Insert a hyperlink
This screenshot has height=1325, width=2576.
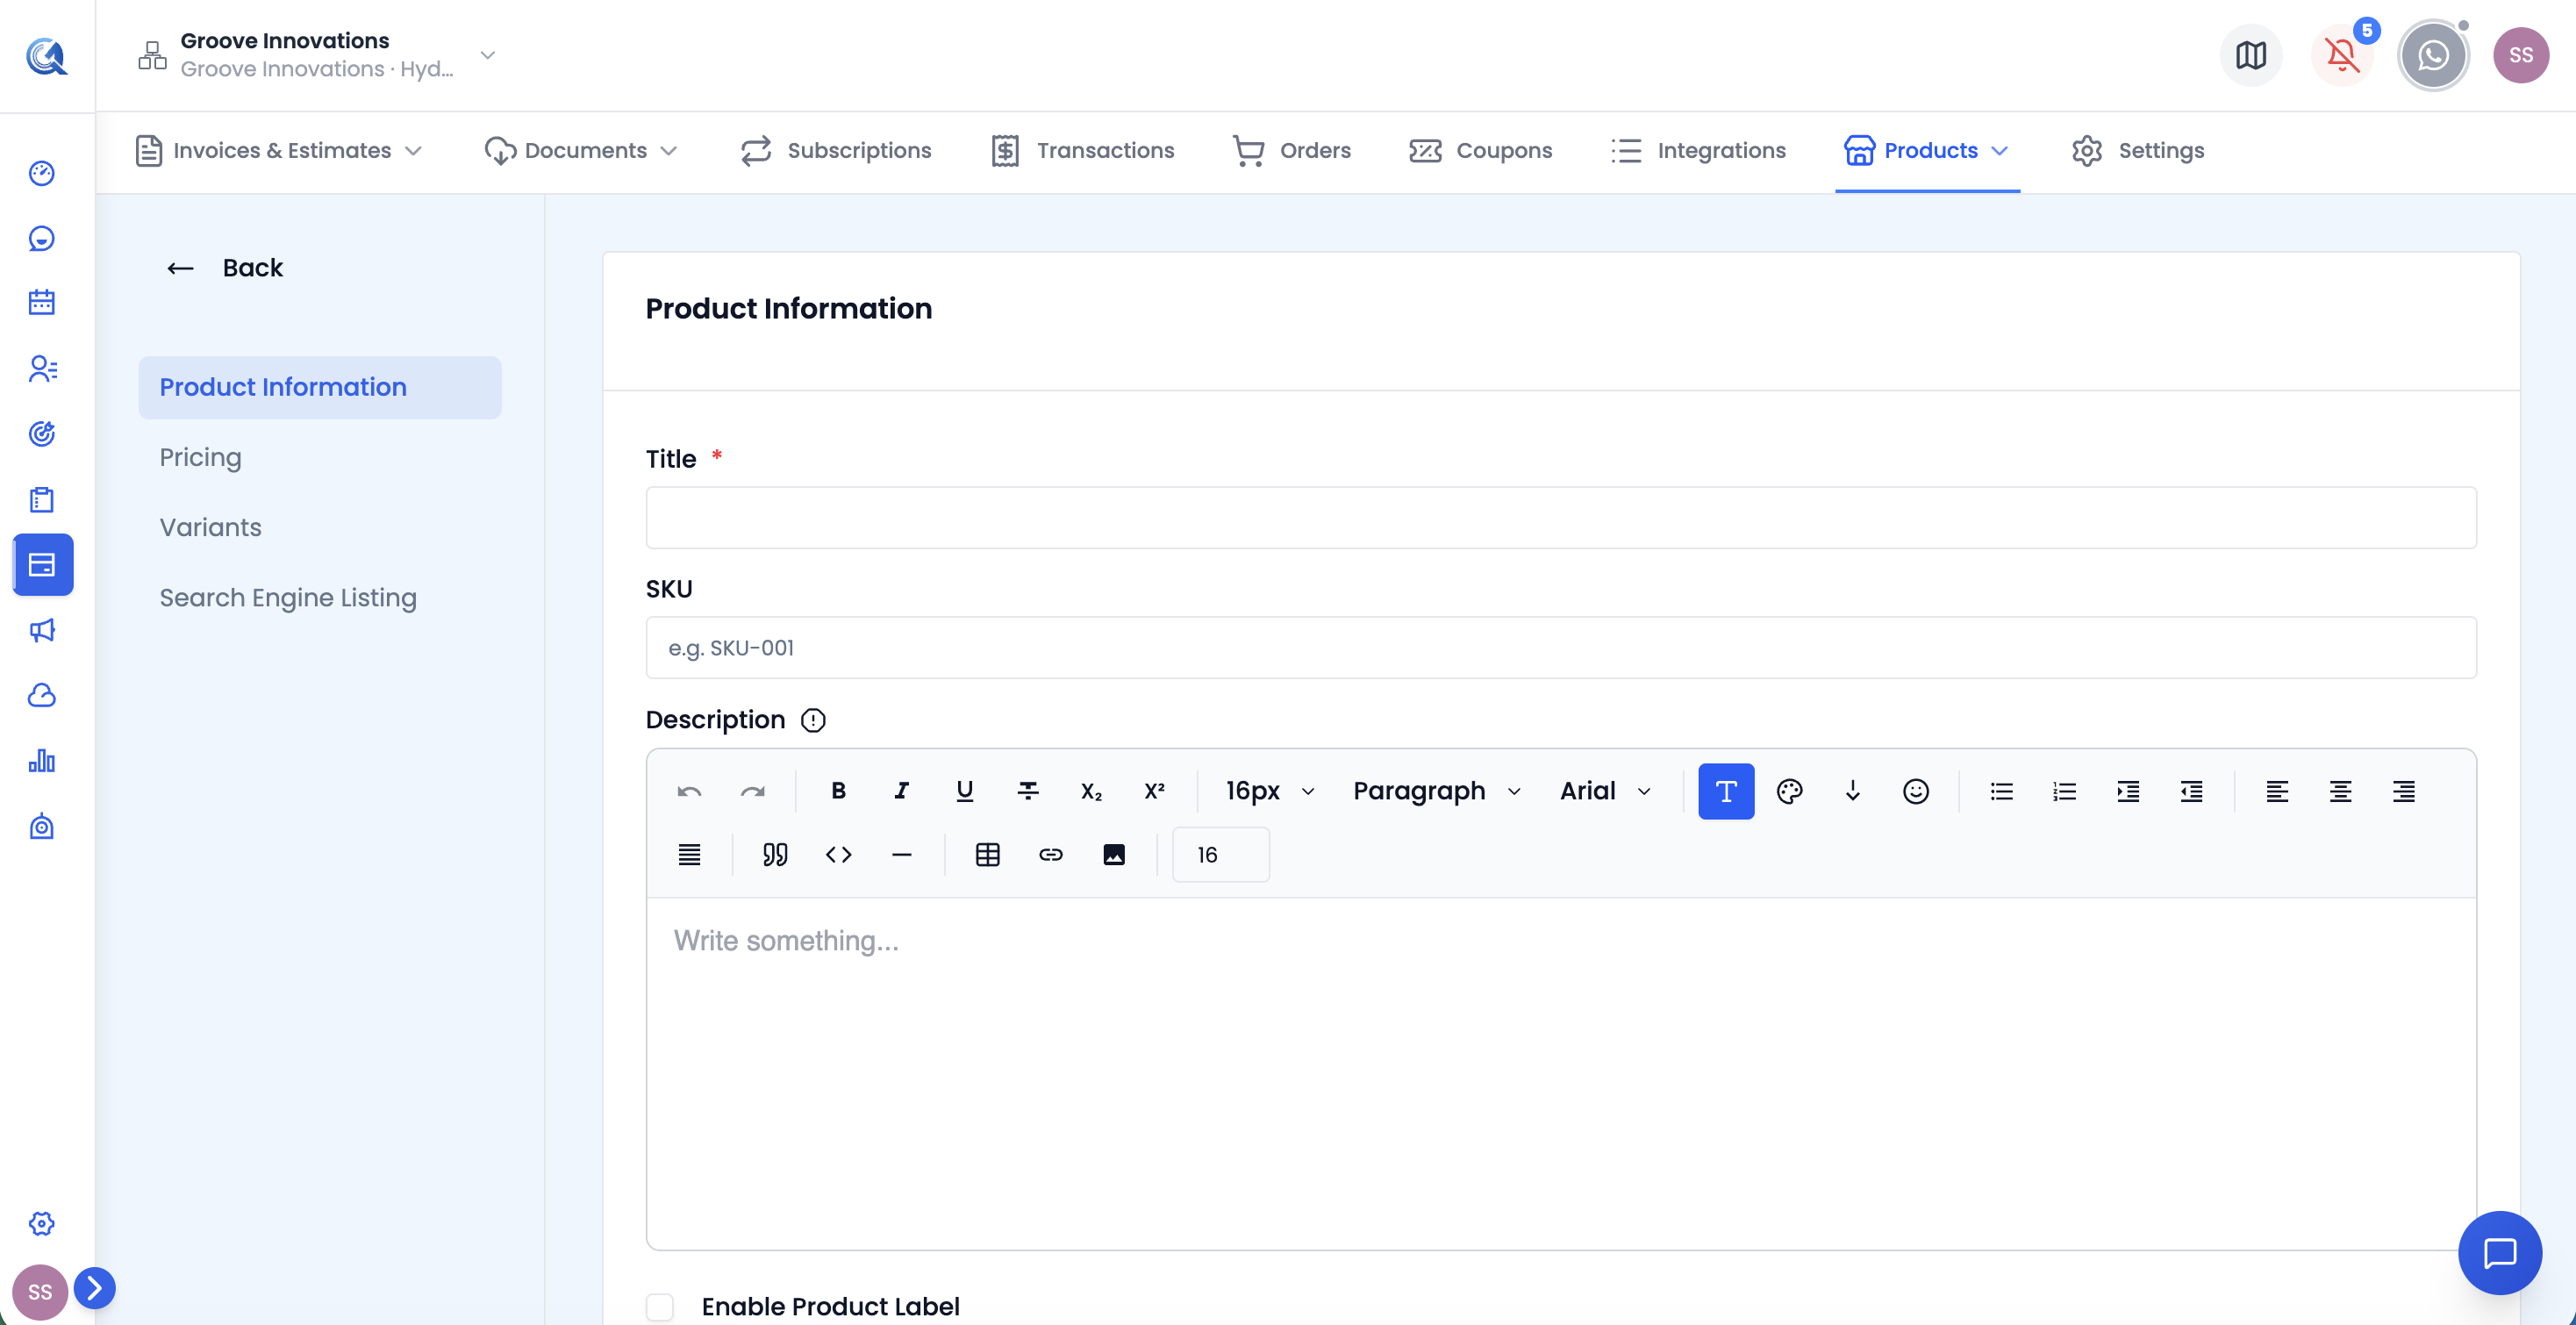point(1050,854)
